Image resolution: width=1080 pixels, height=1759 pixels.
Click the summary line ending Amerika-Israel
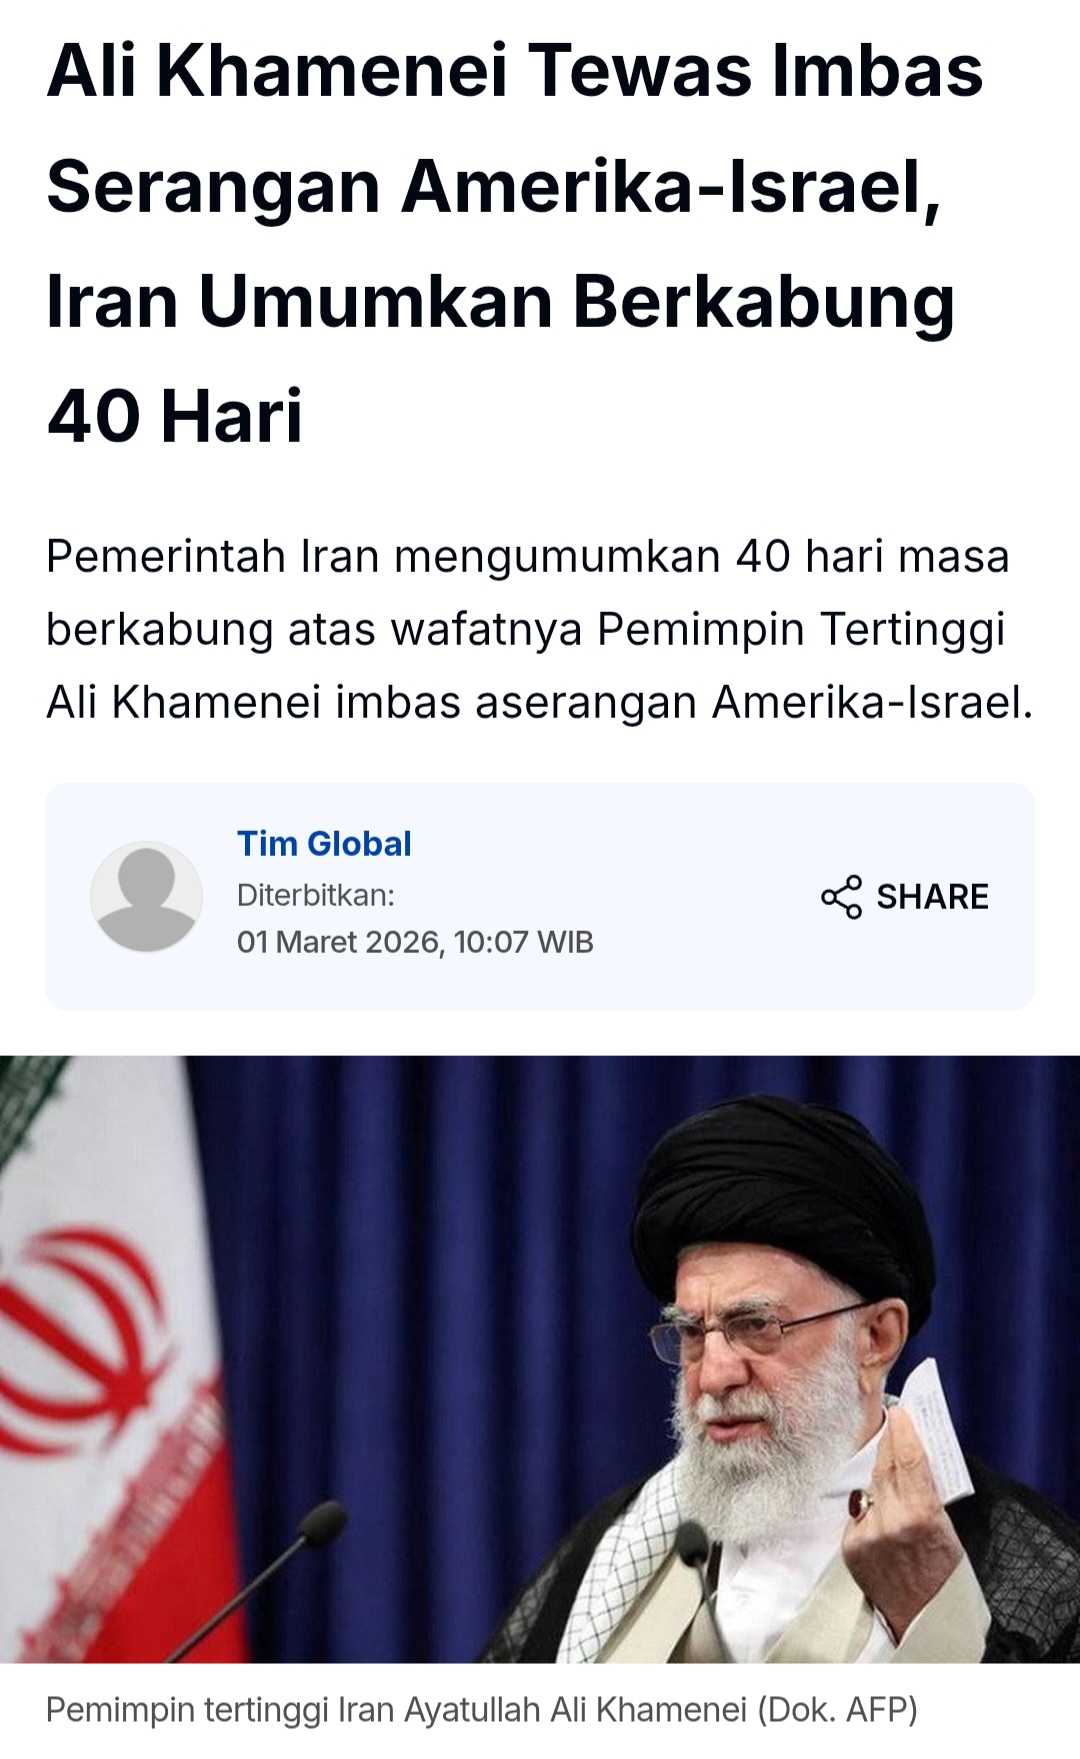(539, 702)
